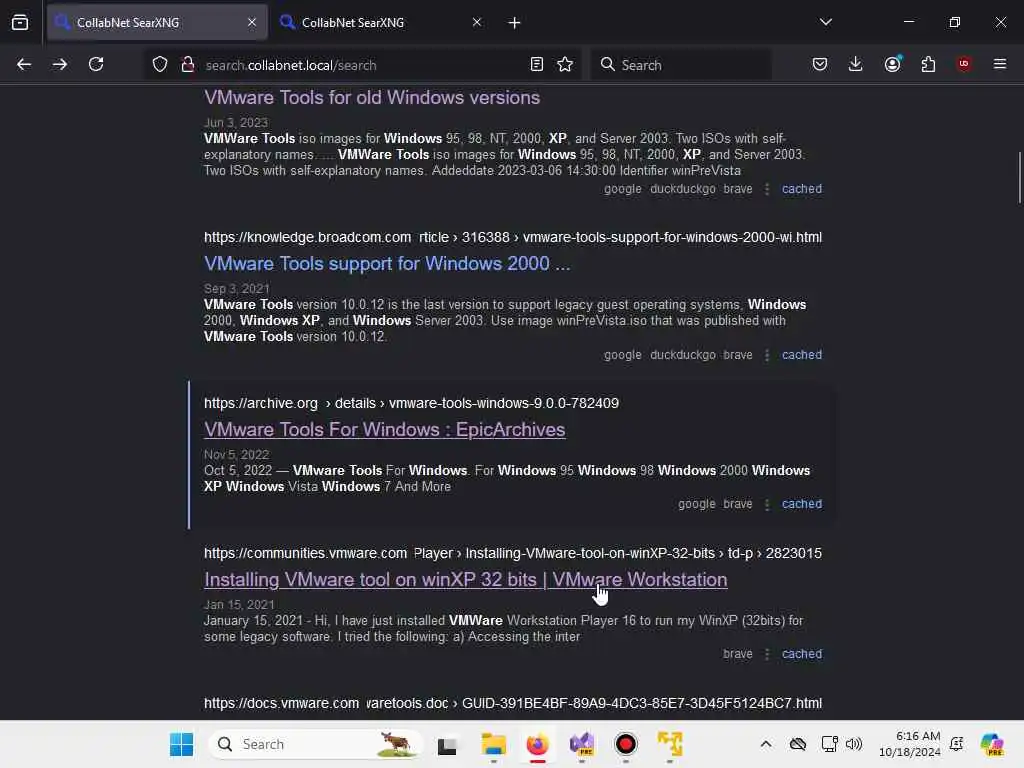The height and width of the screenshot is (768, 1024).
Task: Click the page vertical scrollbar thumb
Action: point(1019,177)
